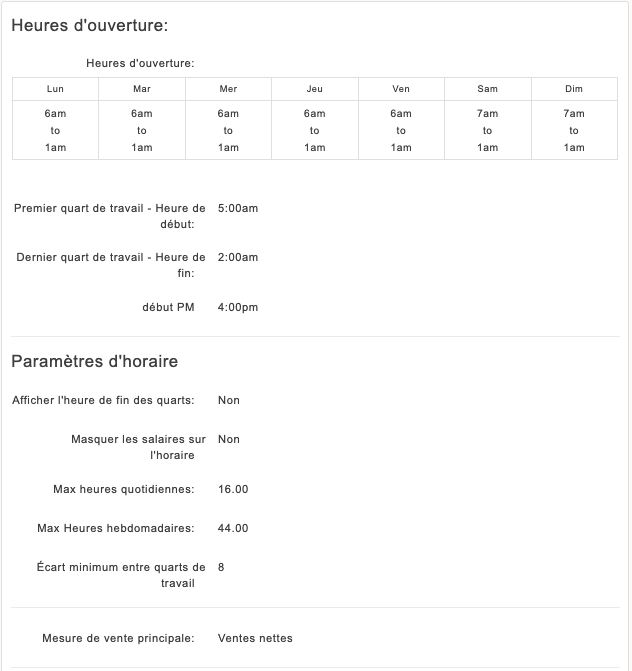Click the "Afficher l'heure de fin des quarts" label

click(103, 400)
